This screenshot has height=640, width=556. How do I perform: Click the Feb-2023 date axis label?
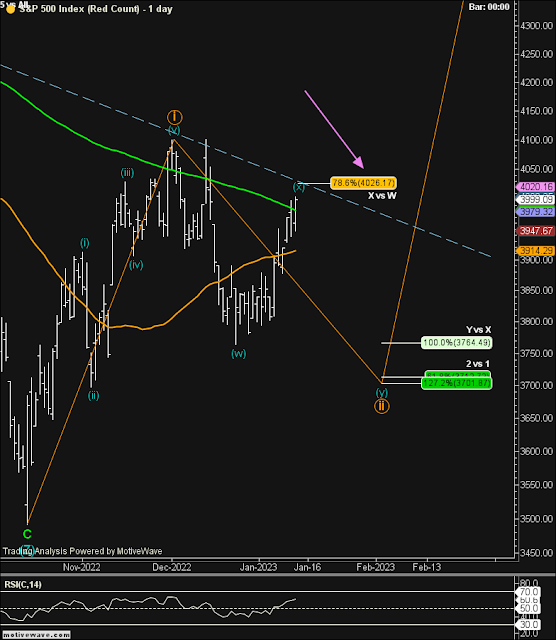coord(376,567)
